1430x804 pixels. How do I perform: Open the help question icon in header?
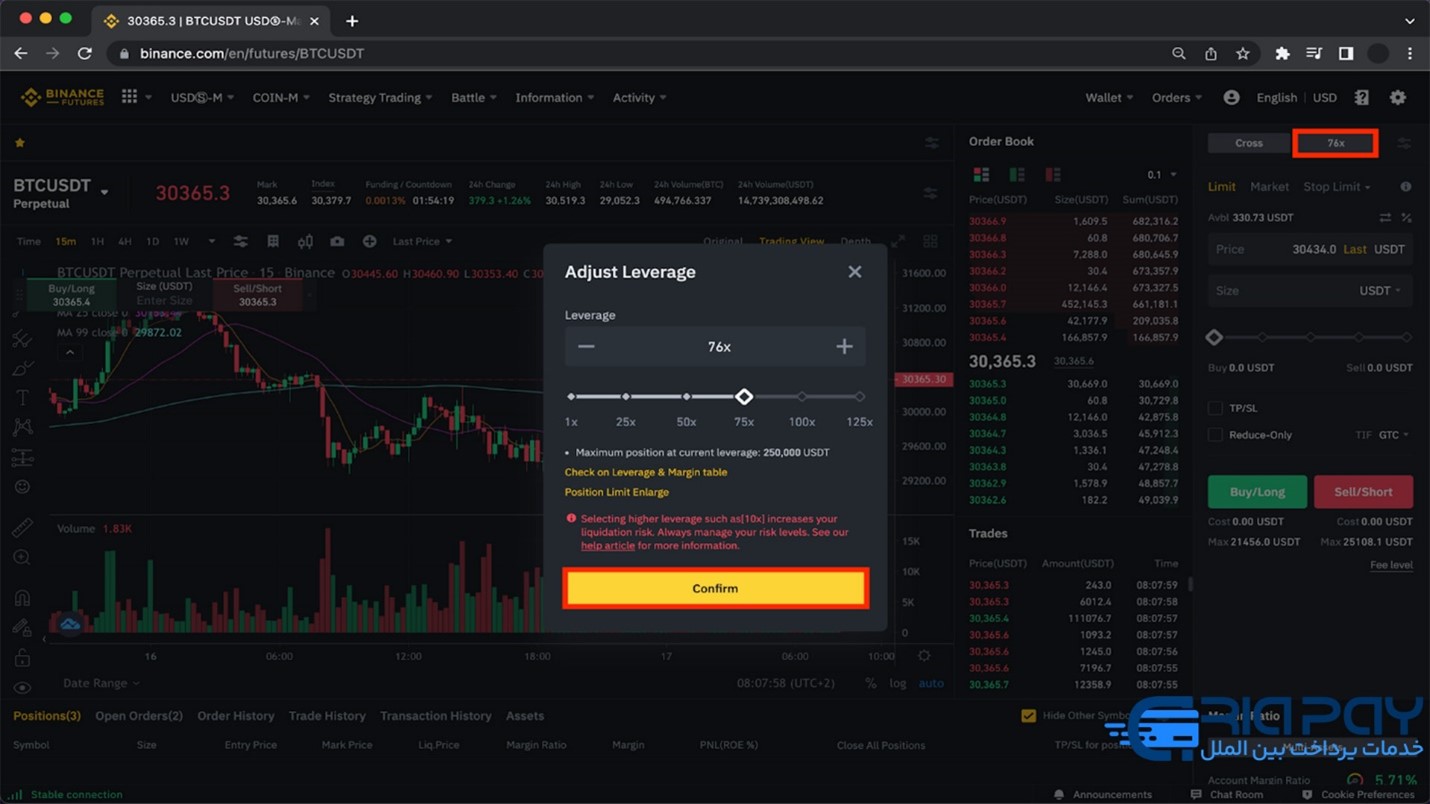click(x=1361, y=97)
